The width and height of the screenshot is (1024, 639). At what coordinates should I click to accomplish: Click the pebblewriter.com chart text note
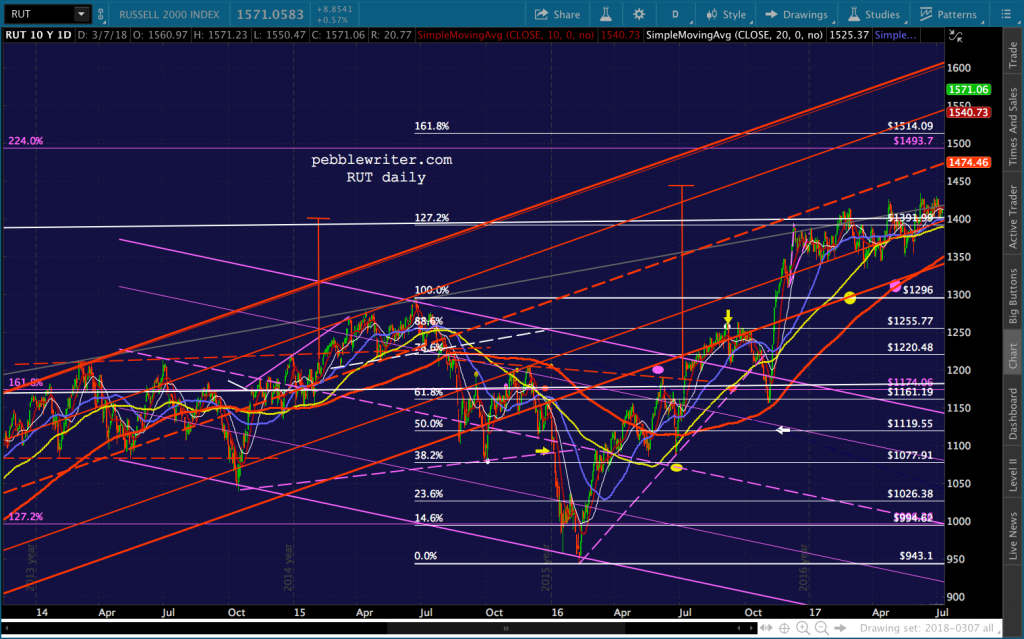(x=381, y=159)
